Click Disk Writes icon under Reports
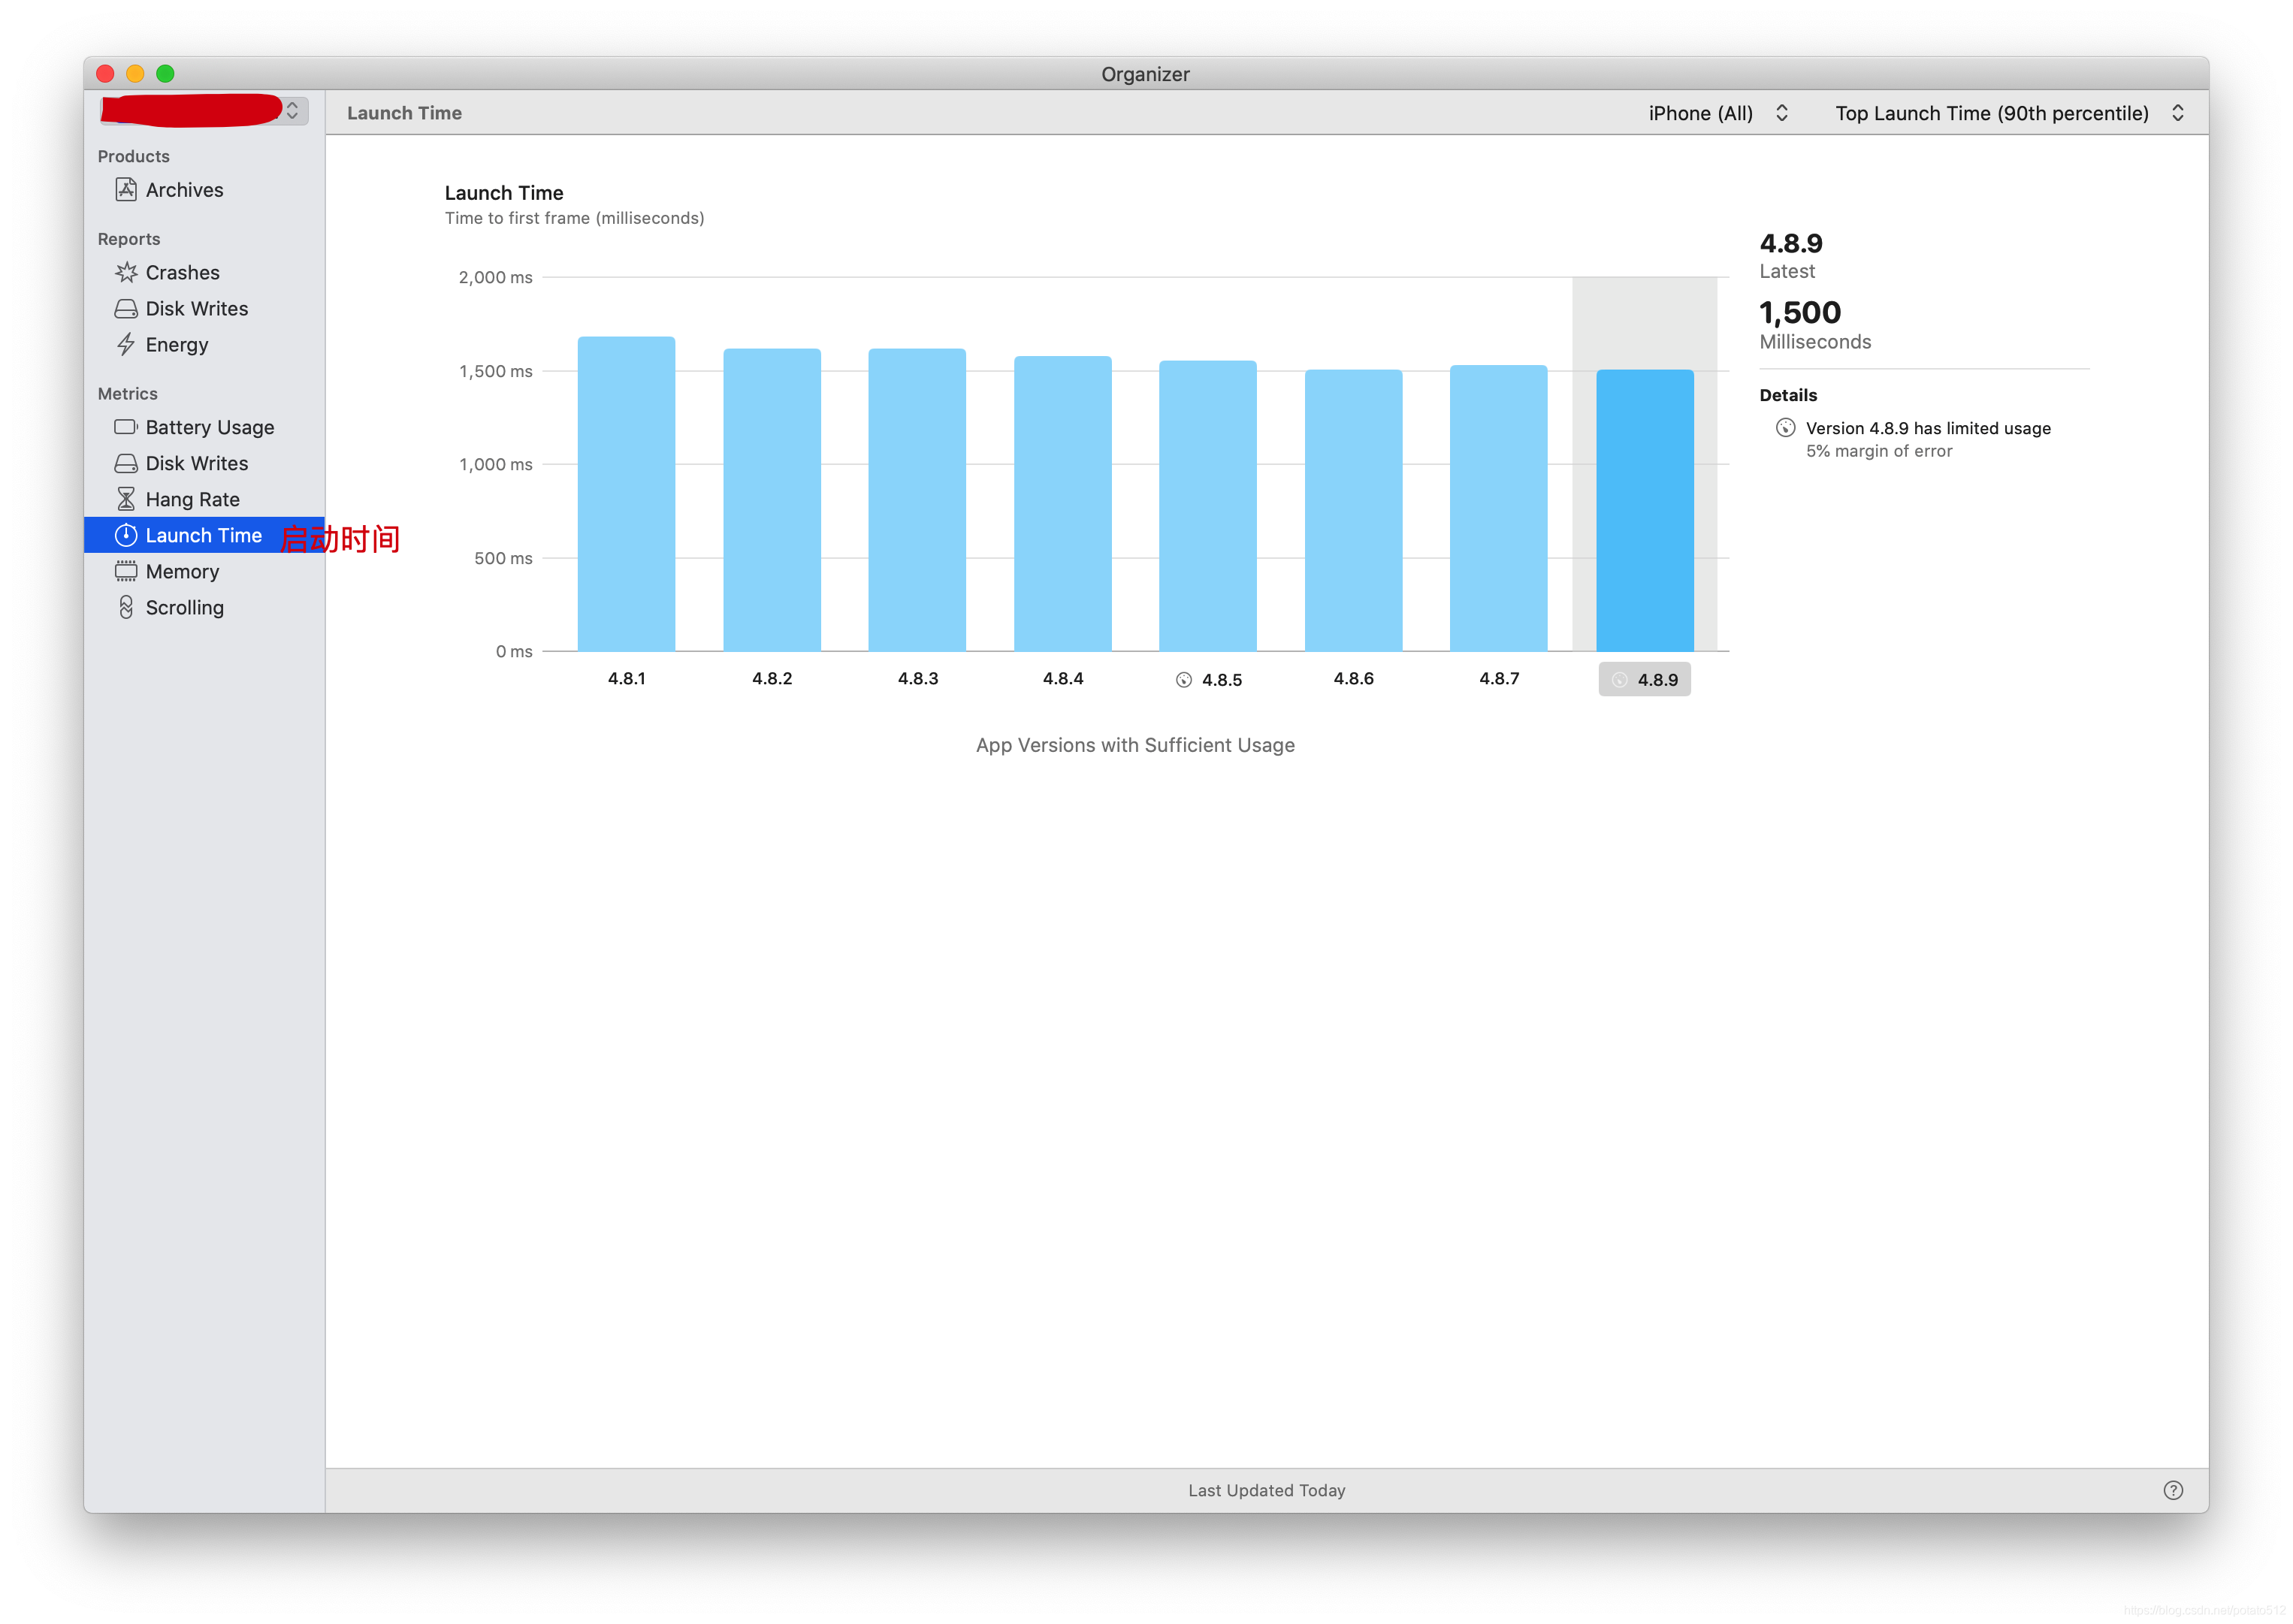Screen dimensions: 2293x1624 pyautogui.click(x=126, y=308)
